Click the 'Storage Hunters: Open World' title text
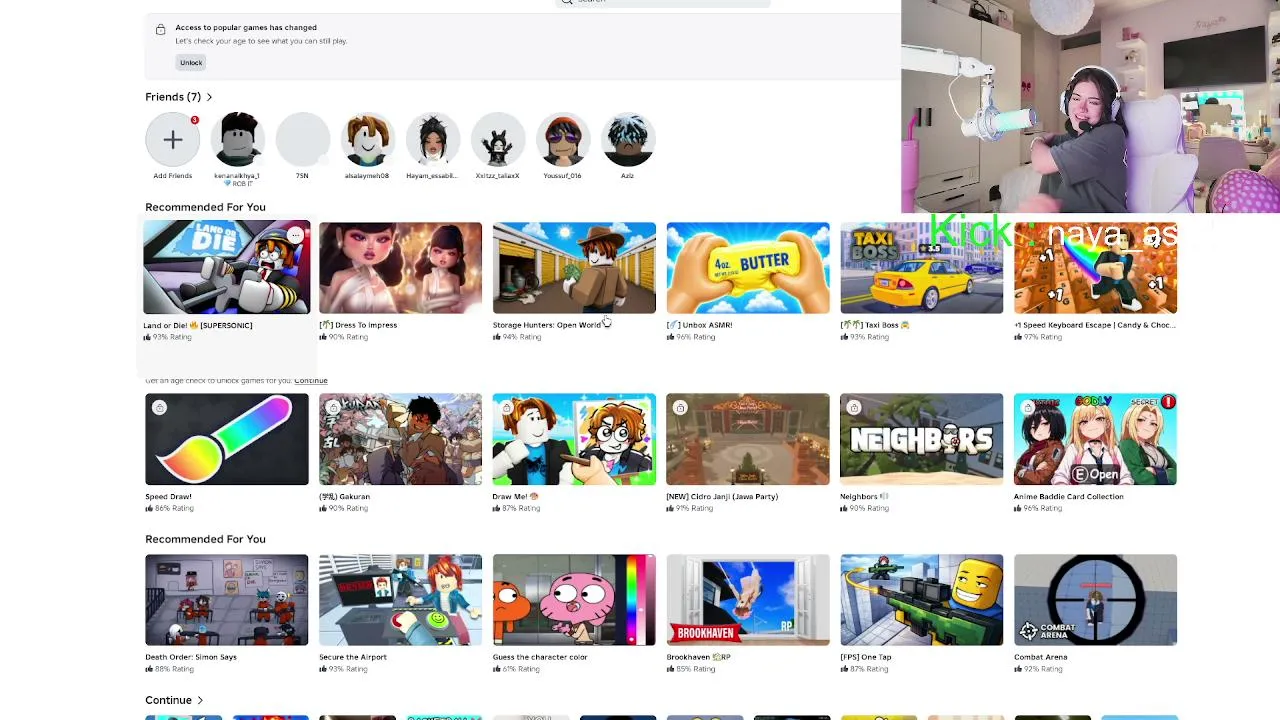Image resolution: width=1280 pixels, height=720 pixels. (x=547, y=325)
